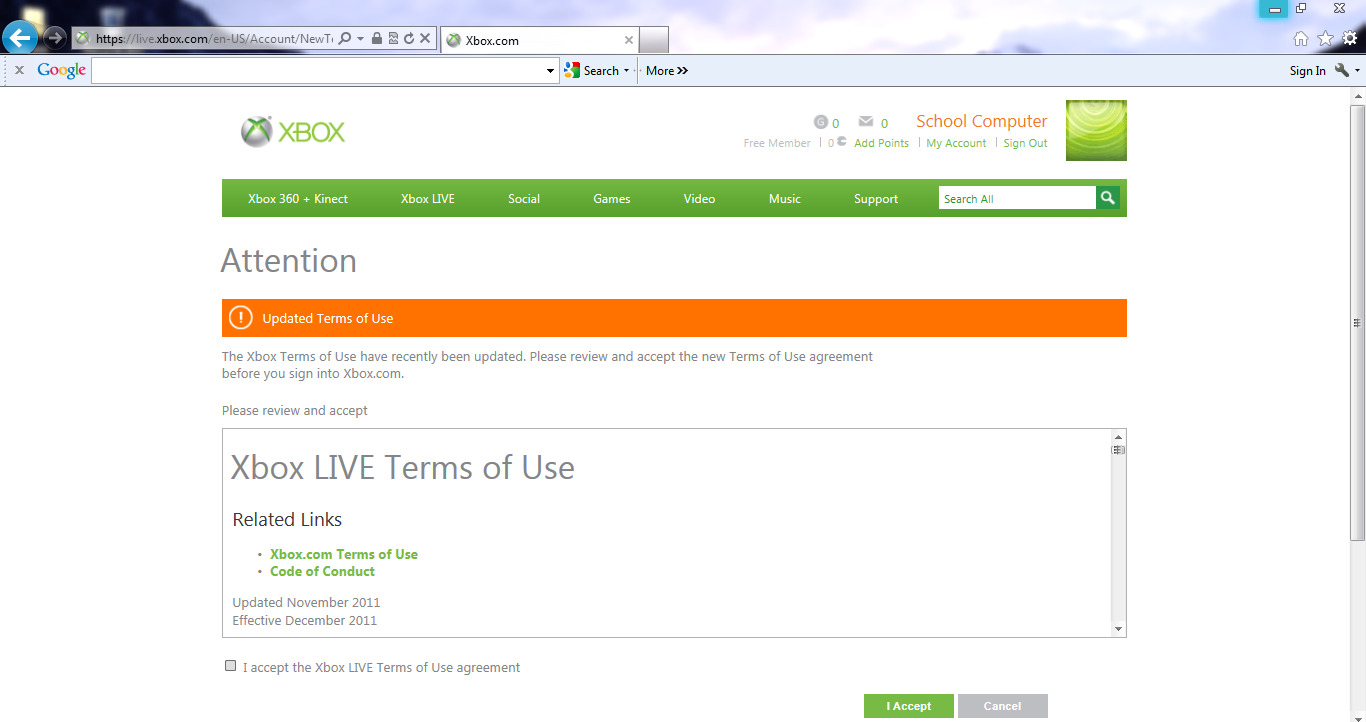
Task: Click Sign In on the Google Toolbar
Action: click(x=1307, y=70)
